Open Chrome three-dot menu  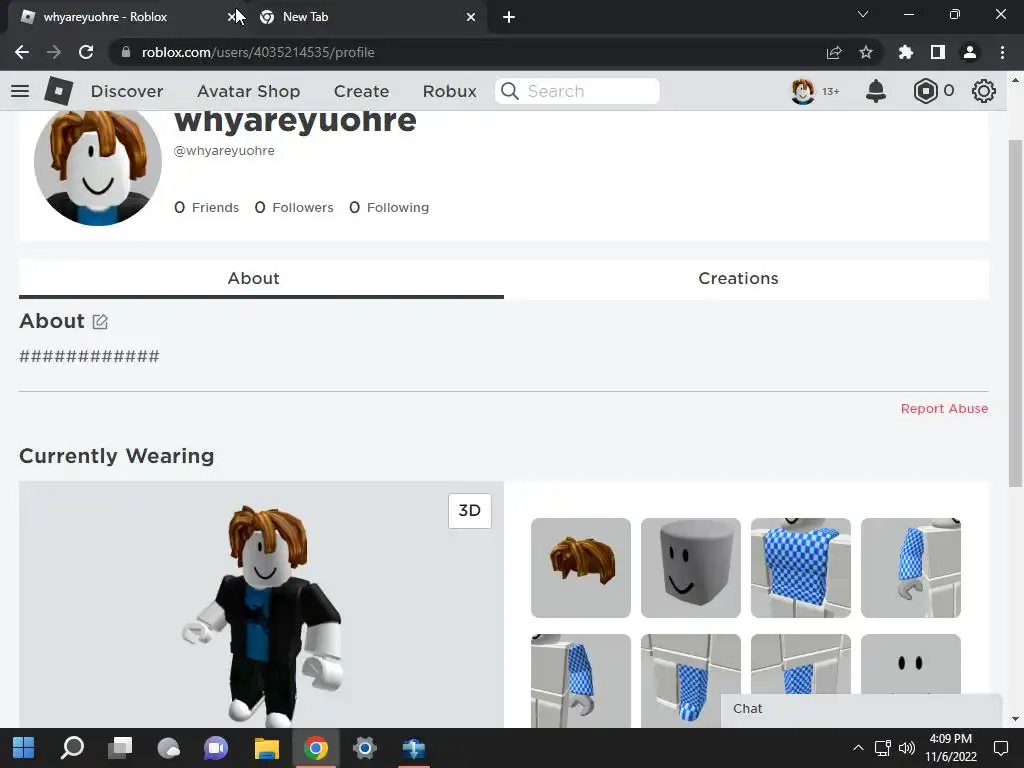click(1002, 52)
